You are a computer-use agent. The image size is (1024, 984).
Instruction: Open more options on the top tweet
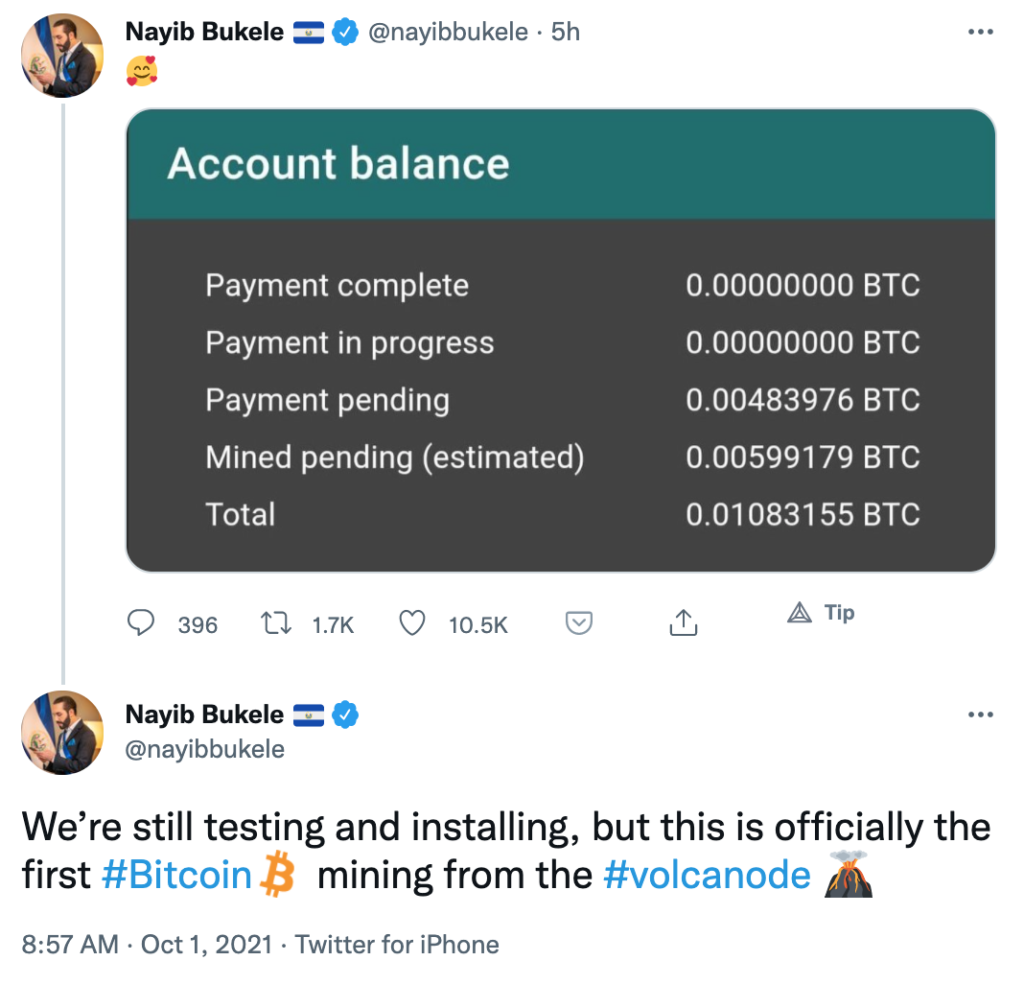[x=980, y=31]
